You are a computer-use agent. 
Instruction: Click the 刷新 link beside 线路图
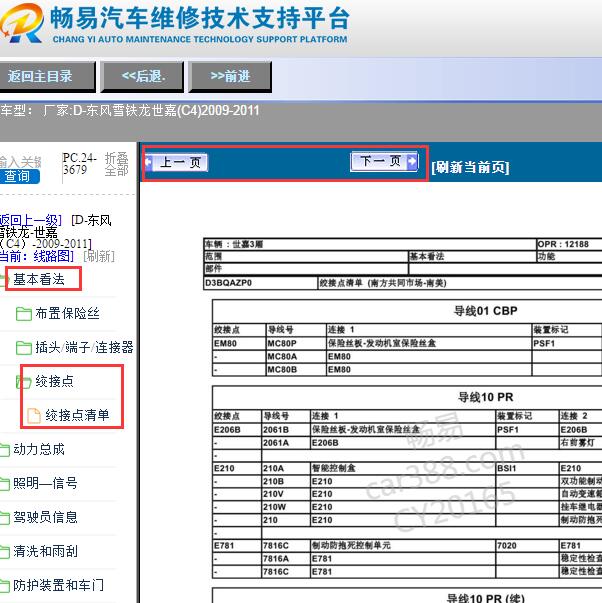point(99,256)
